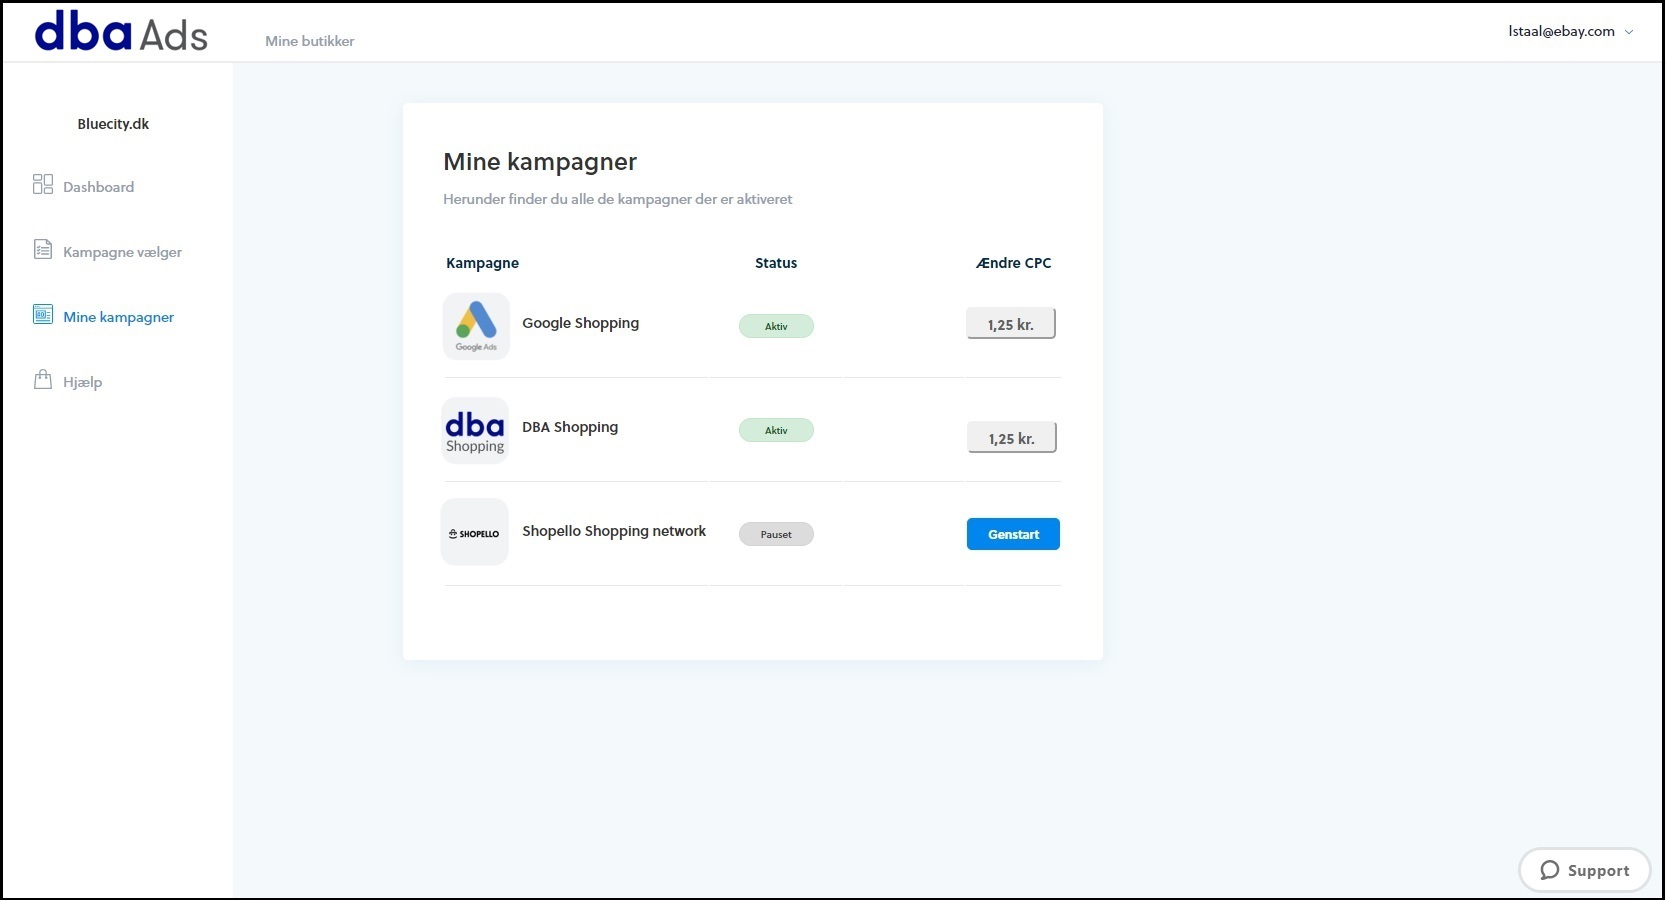1666x900 pixels.
Task: Click Aktiv status badge for Google Shopping
Action: 776,326
